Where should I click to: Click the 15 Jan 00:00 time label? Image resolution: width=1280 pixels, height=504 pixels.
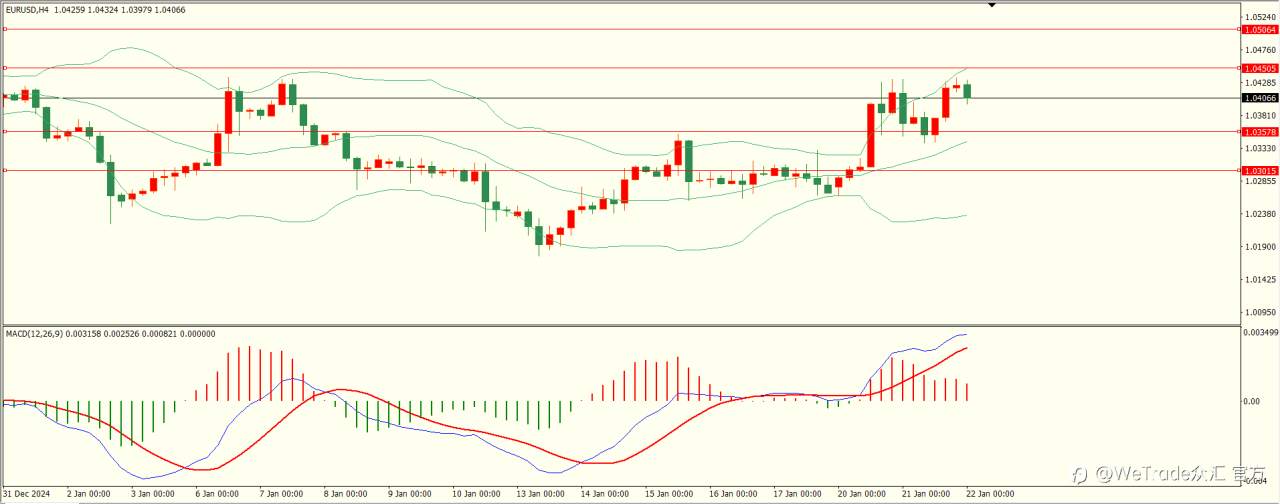(x=668, y=494)
